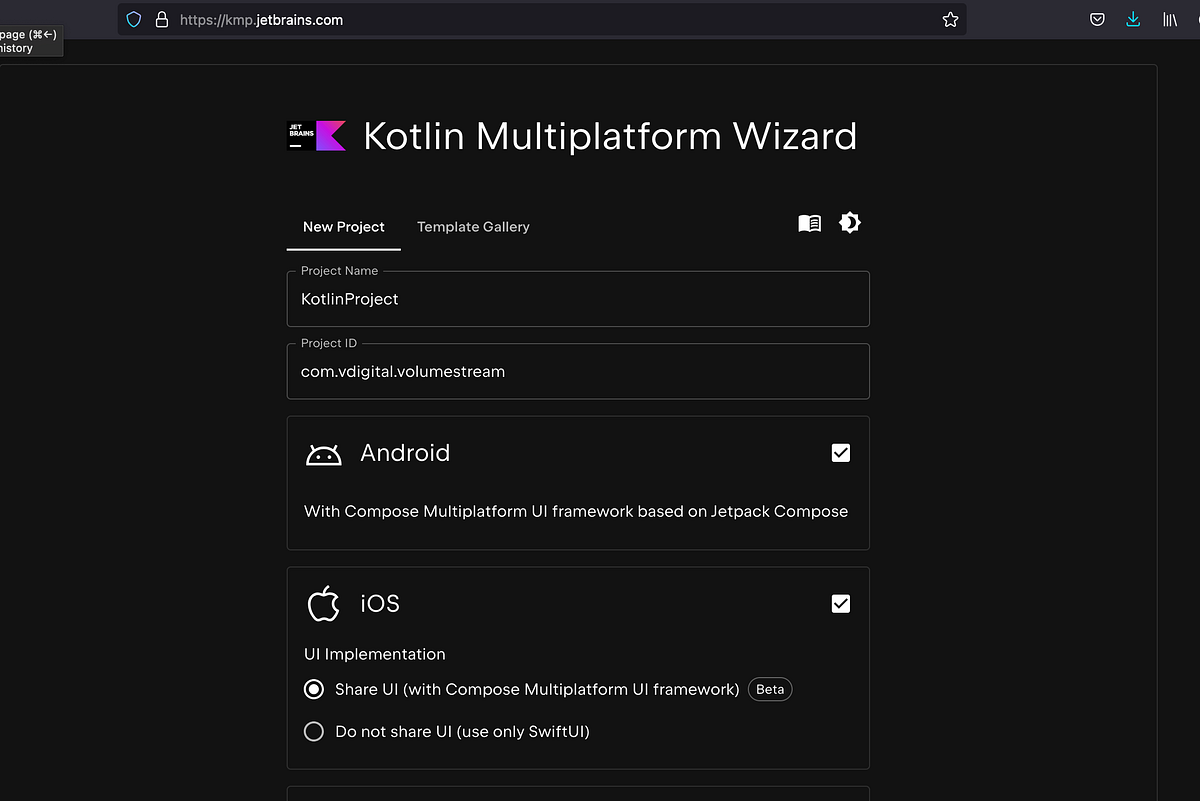Select the New Project tab

tap(343, 227)
